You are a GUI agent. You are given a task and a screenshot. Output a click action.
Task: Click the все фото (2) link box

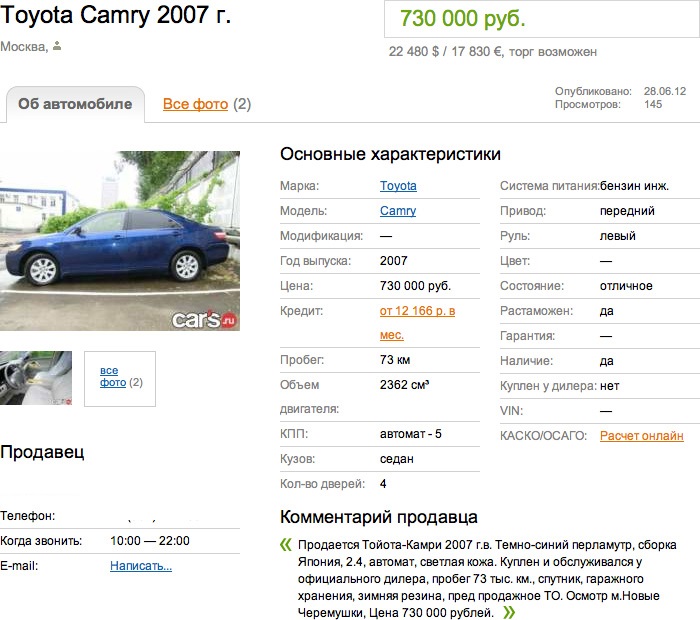tap(120, 379)
